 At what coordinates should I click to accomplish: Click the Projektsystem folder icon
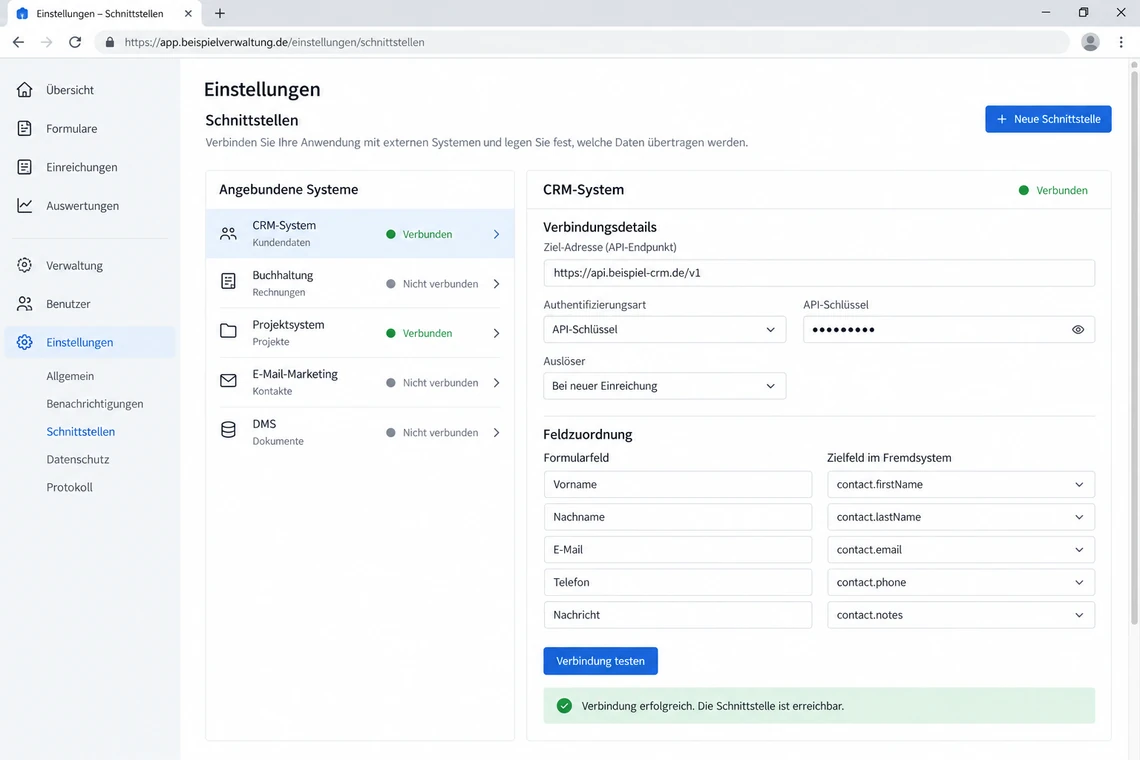[x=228, y=331]
